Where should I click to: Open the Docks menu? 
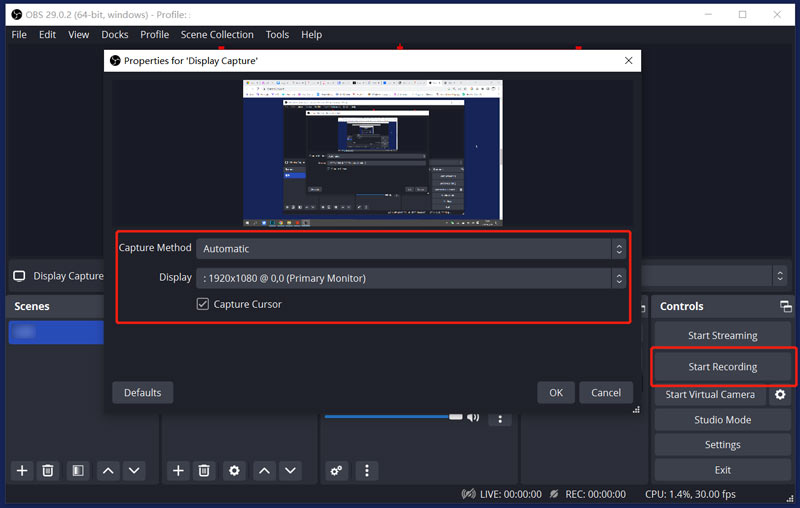click(115, 34)
